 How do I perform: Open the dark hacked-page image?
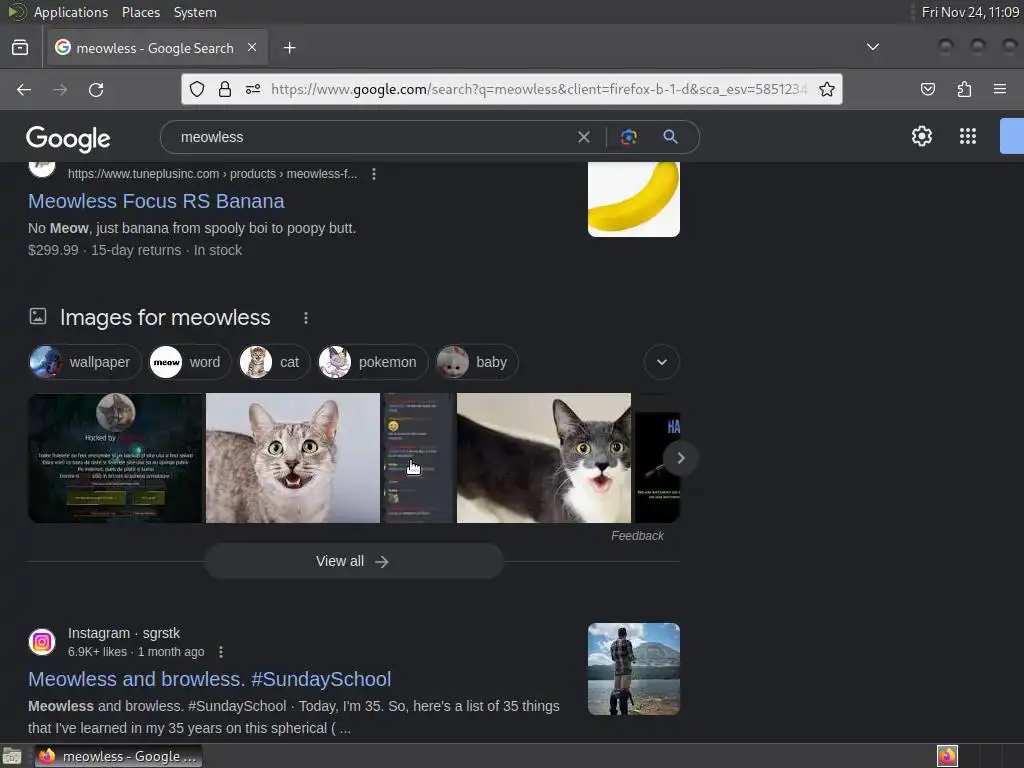pyautogui.click(x=116, y=458)
